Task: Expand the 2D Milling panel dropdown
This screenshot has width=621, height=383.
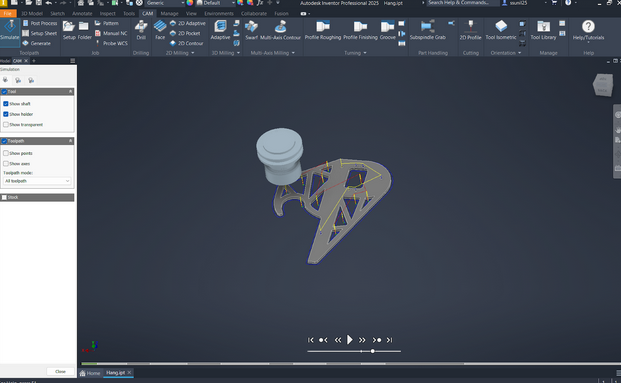Action: pyautogui.click(x=180, y=53)
